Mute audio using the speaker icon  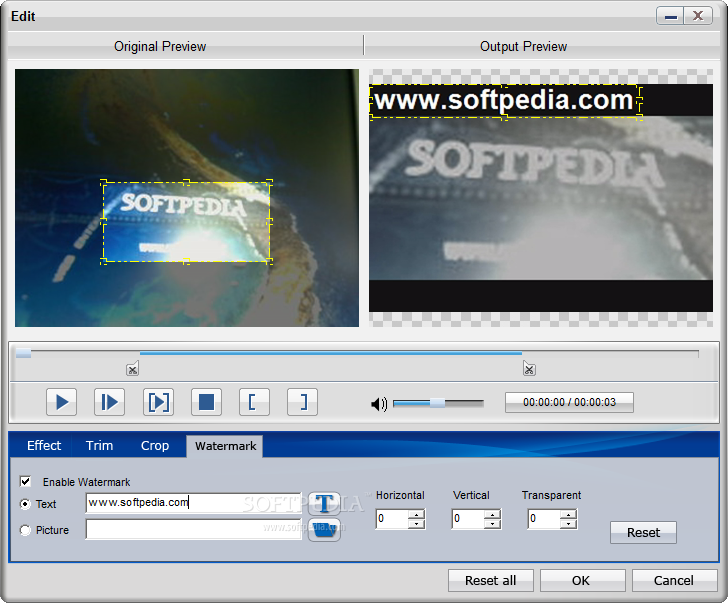379,404
